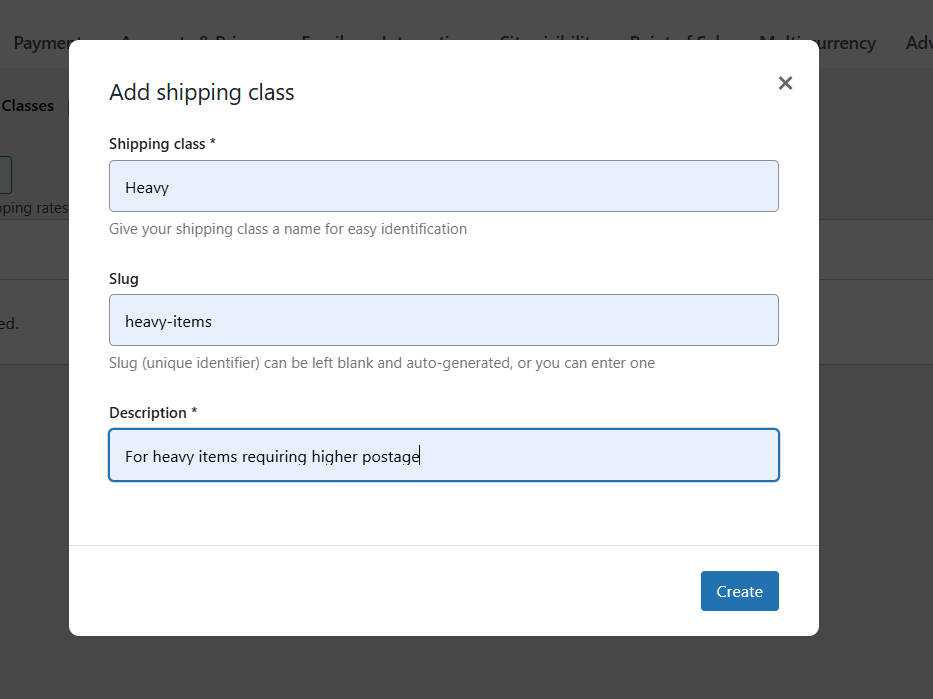Close the Add shipping class dialog
The width and height of the screenshot is (933, 699).
click(x=785, y=83)
